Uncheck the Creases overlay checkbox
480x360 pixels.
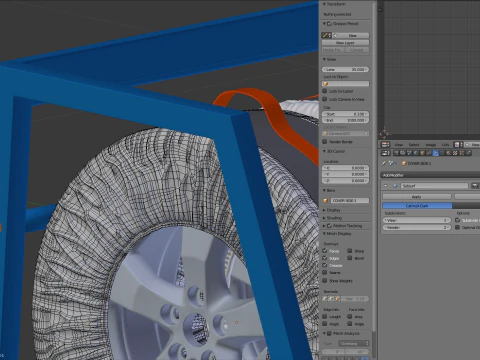pyautogui.click(x=325, y=265)
